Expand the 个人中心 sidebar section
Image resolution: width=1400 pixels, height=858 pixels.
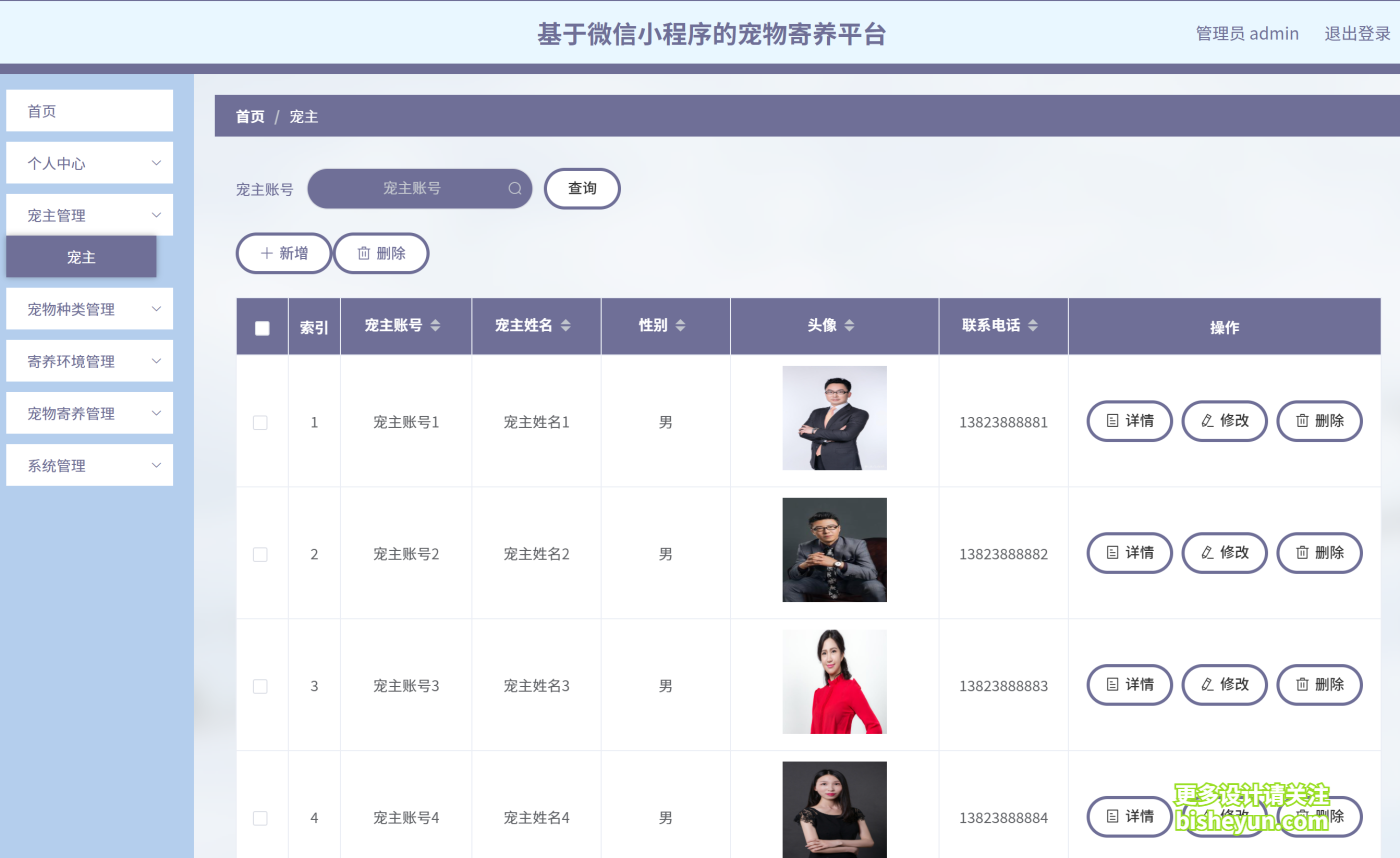pos(89,162)
